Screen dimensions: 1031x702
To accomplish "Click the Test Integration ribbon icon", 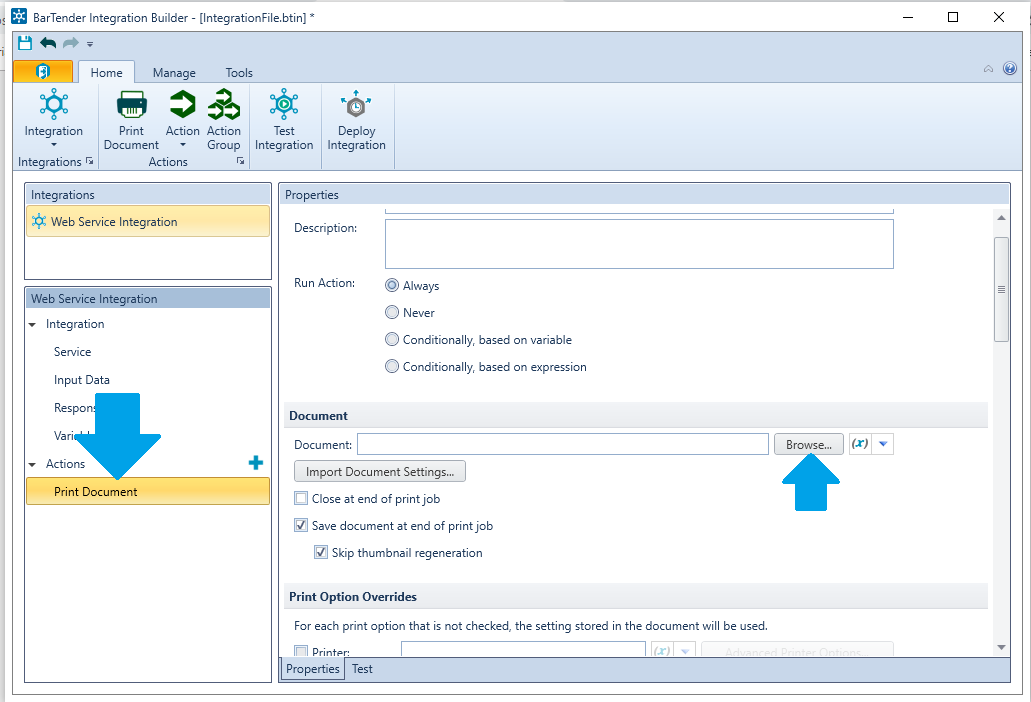I will 284,104.
